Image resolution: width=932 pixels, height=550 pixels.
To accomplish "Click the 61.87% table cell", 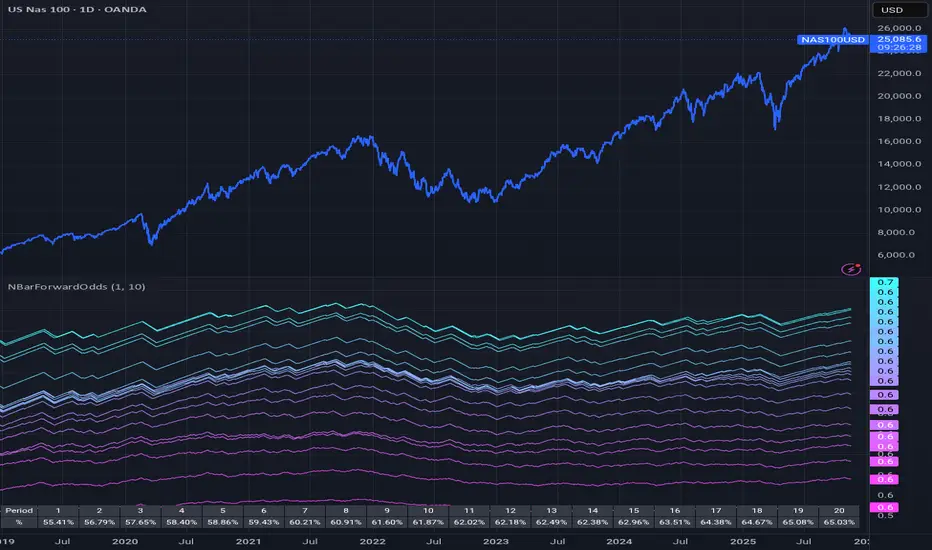I will (428, 522).
